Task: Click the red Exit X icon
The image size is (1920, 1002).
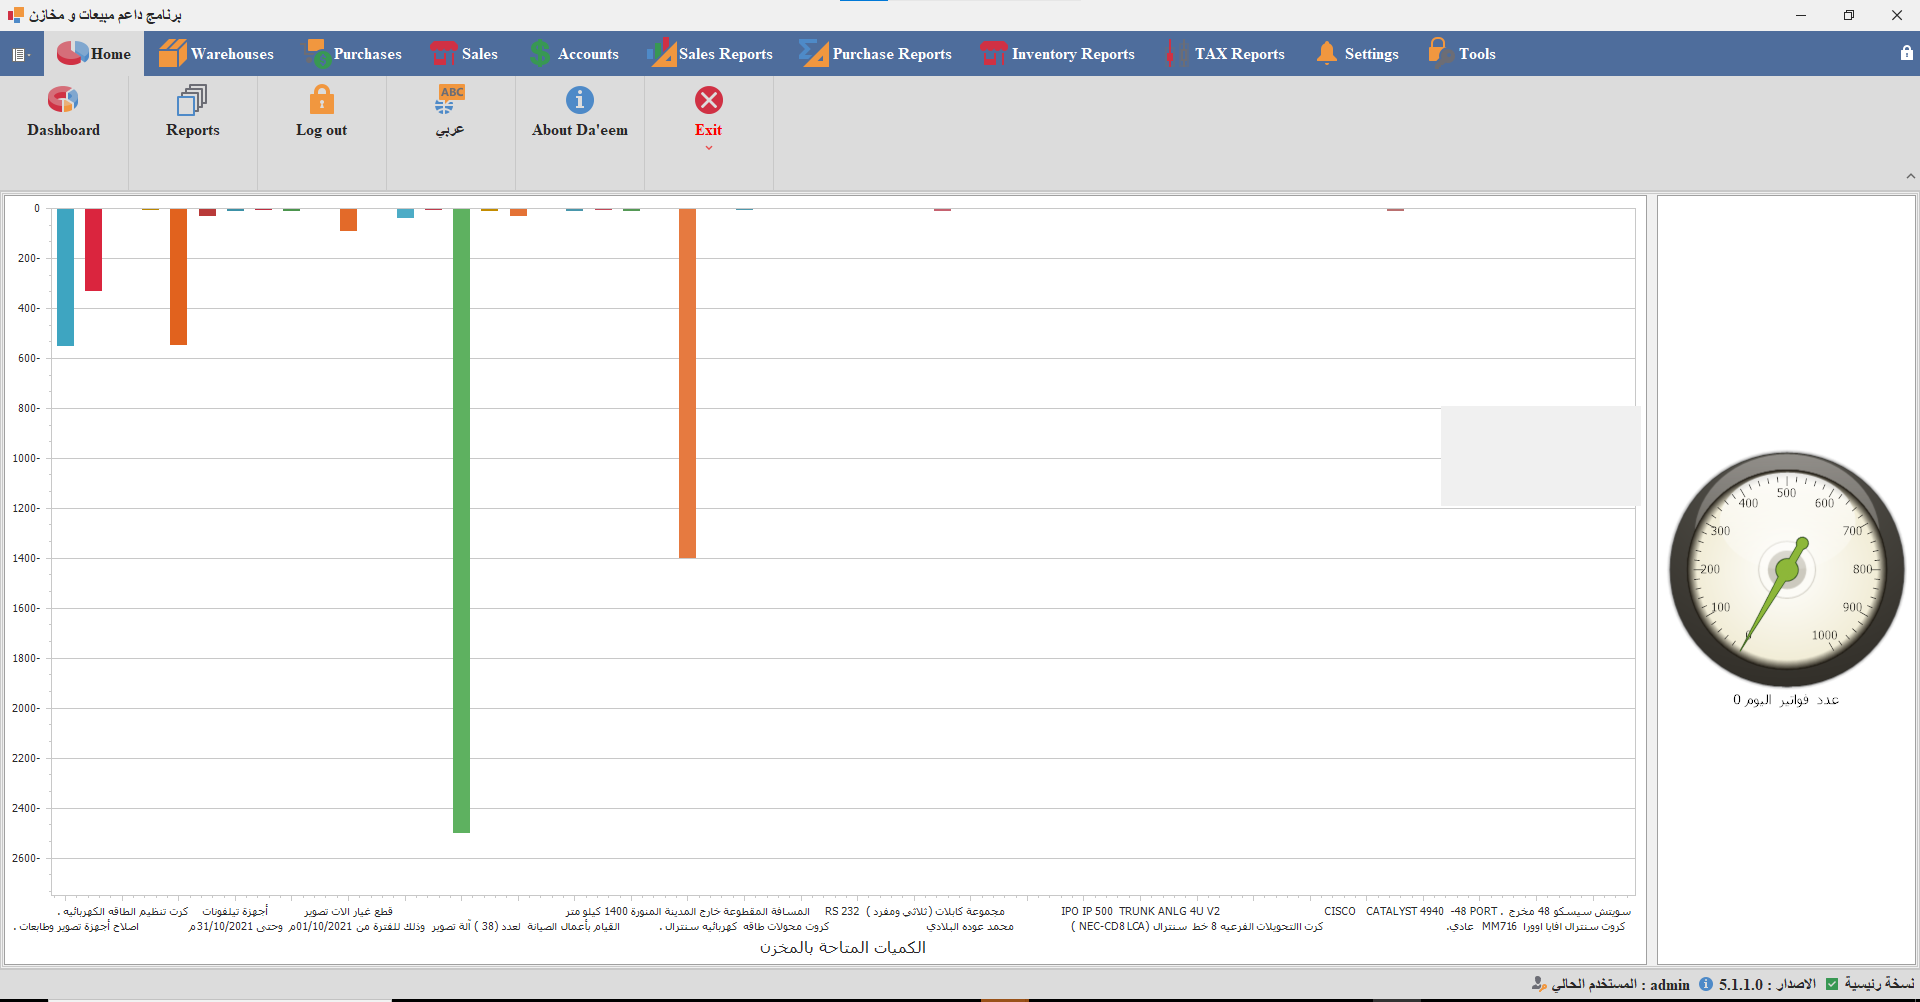Action: pos(708,100)
